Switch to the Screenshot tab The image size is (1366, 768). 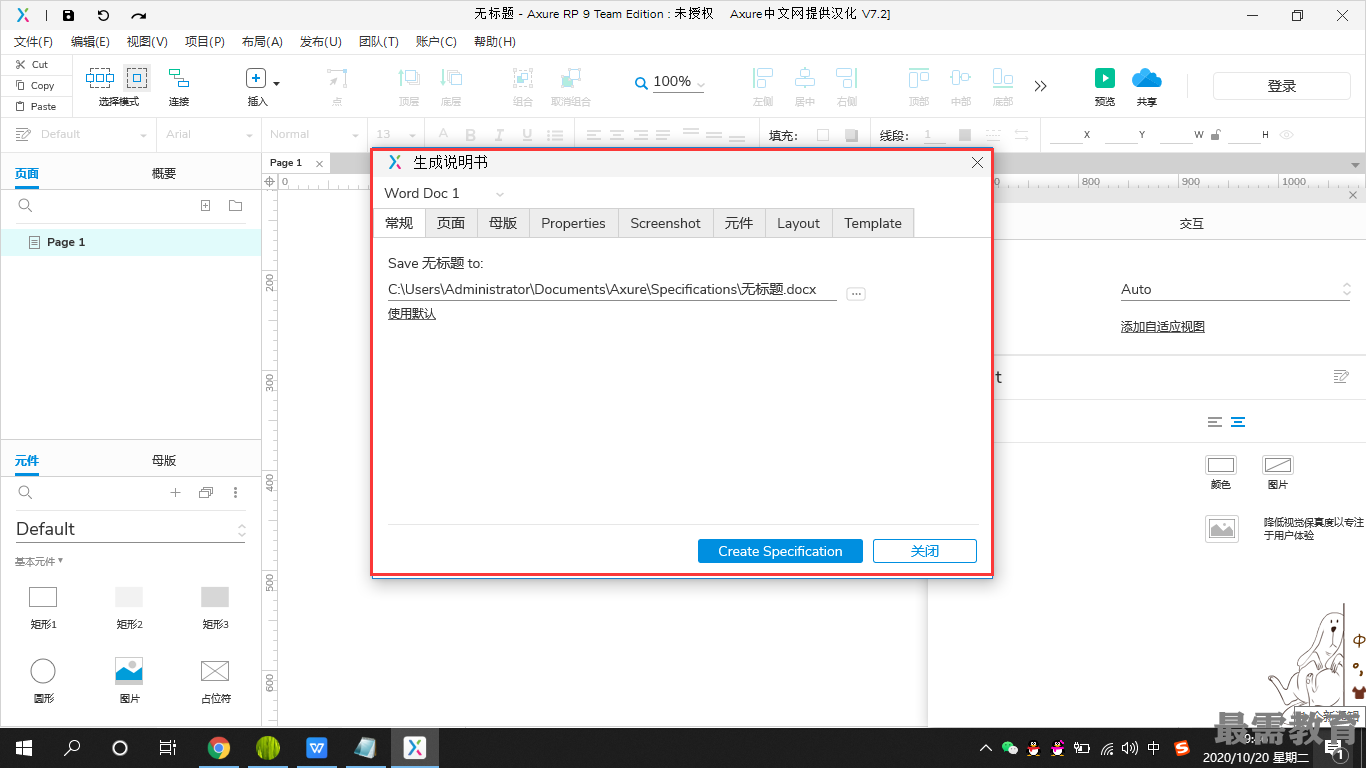[x=665, y=223]
